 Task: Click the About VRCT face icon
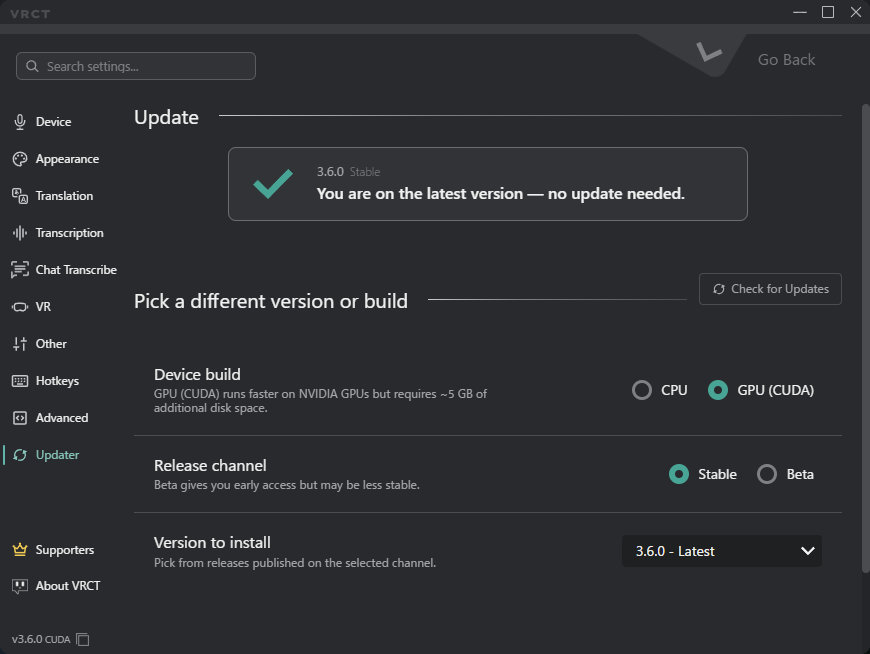(x=20, y=586)
